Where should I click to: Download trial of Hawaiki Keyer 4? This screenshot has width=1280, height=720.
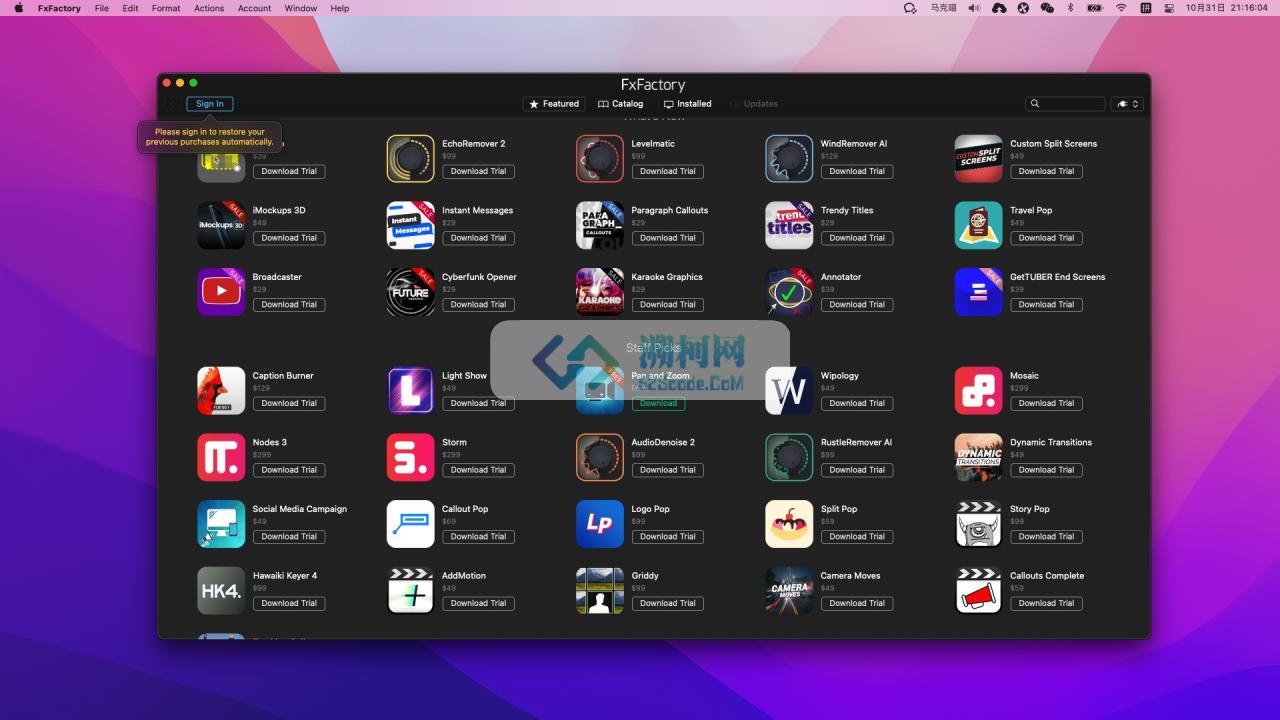[289, 603]
